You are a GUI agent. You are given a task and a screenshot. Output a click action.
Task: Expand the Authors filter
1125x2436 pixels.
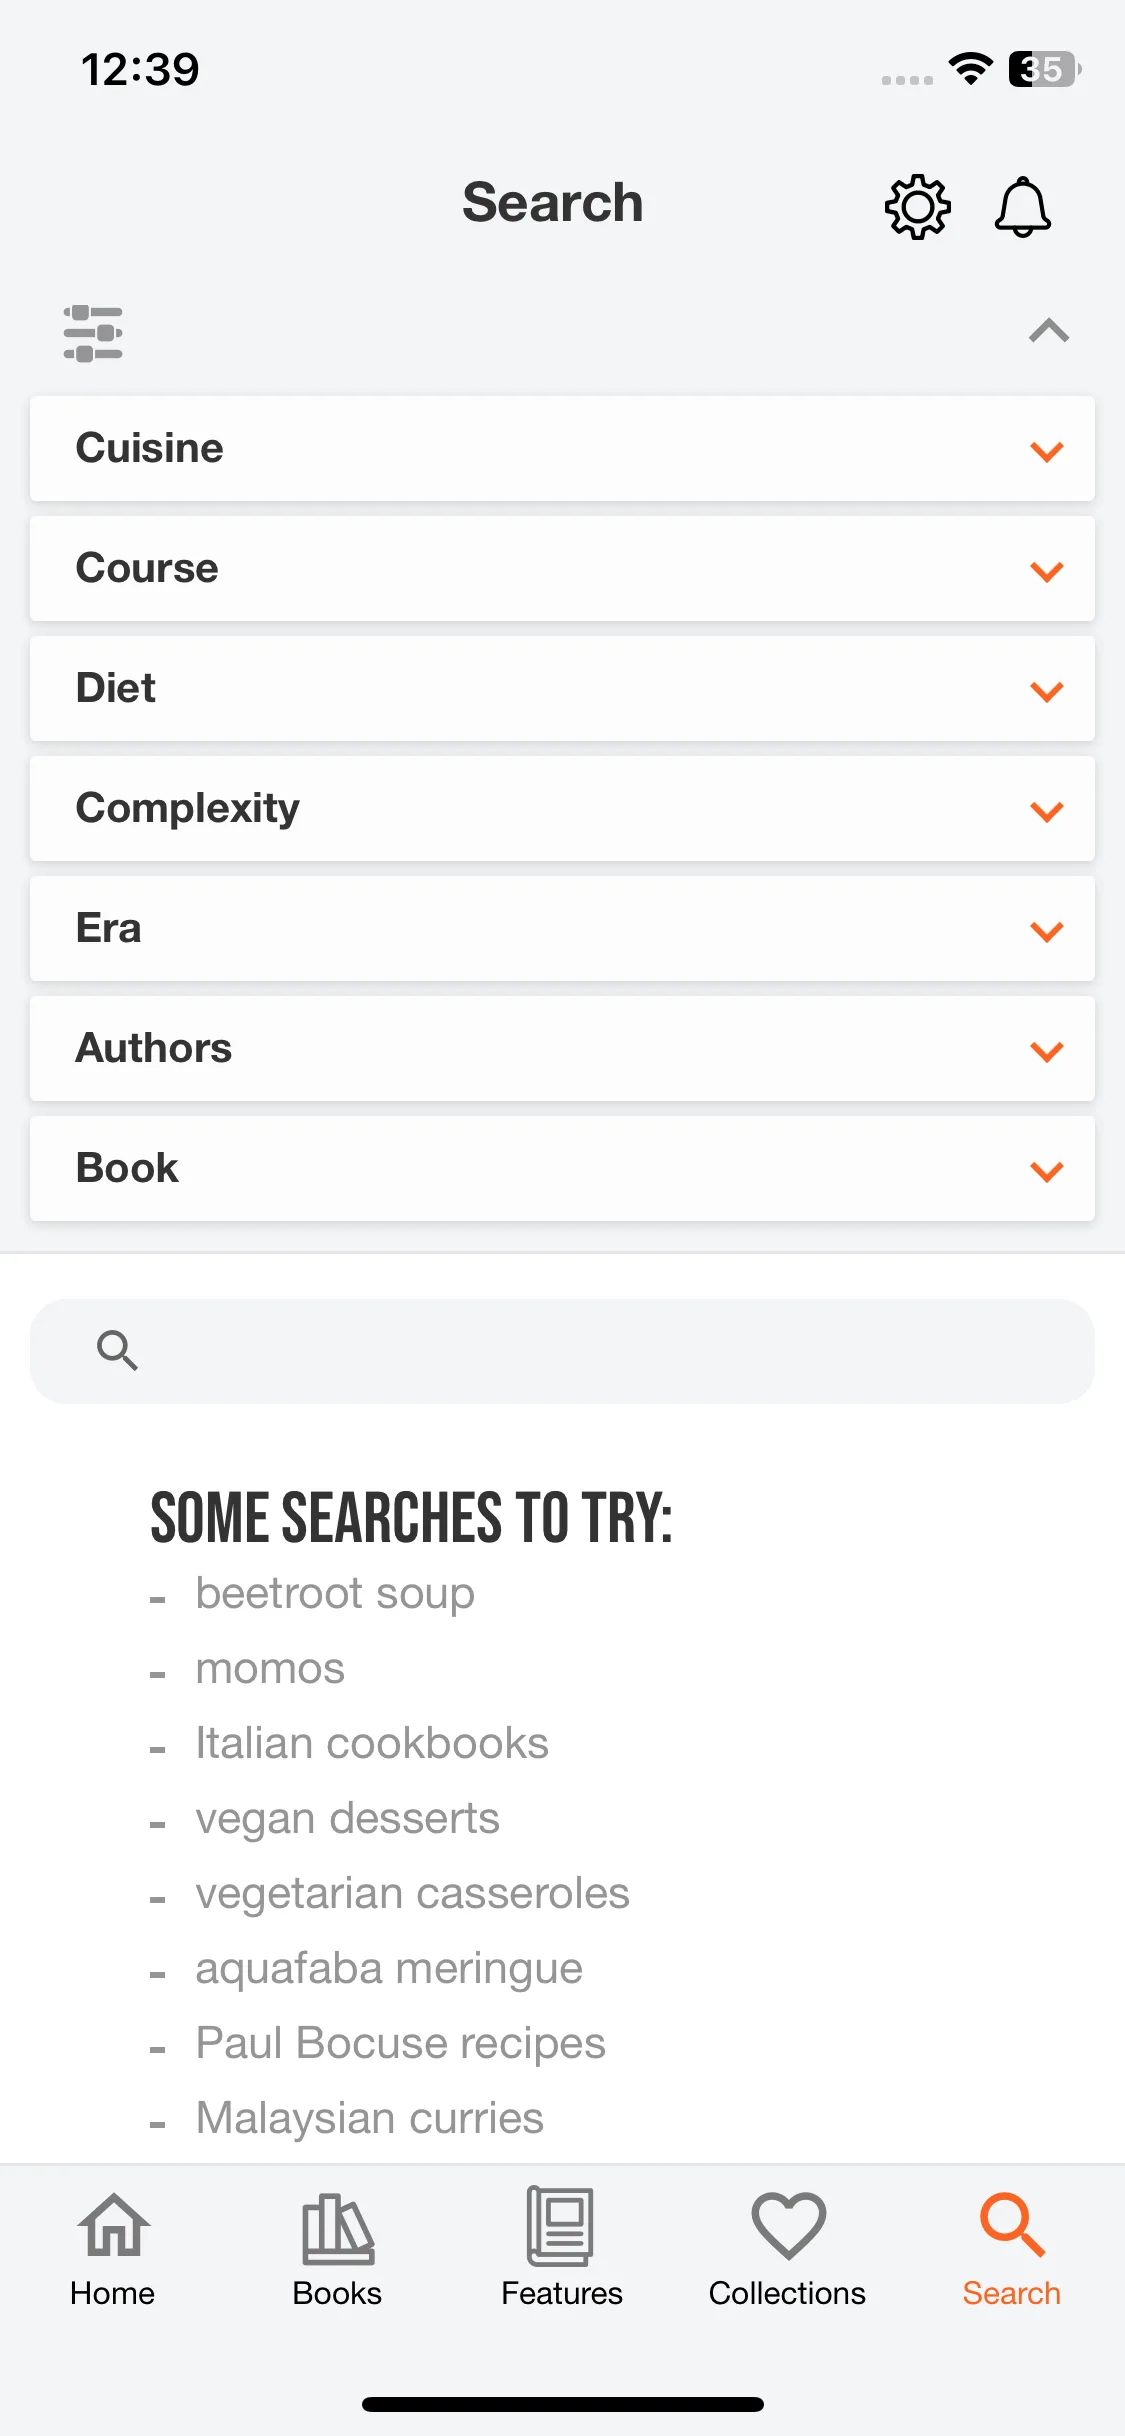pyautogui.click(x=562, y=1048)
